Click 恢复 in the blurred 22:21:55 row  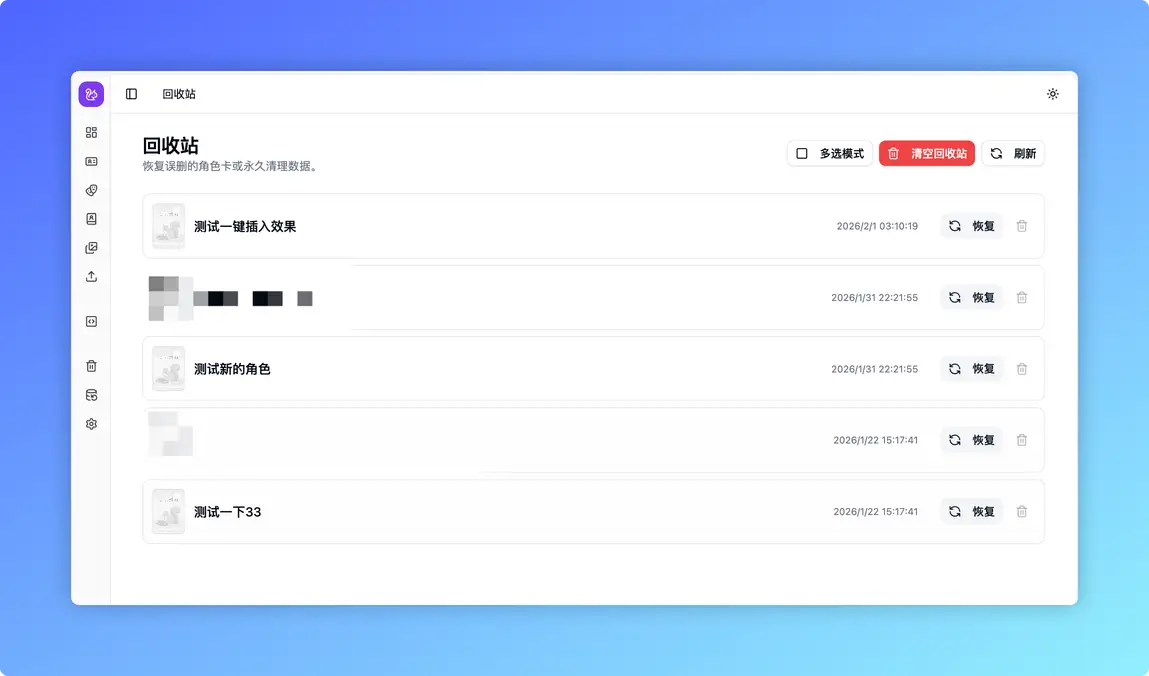971,297
